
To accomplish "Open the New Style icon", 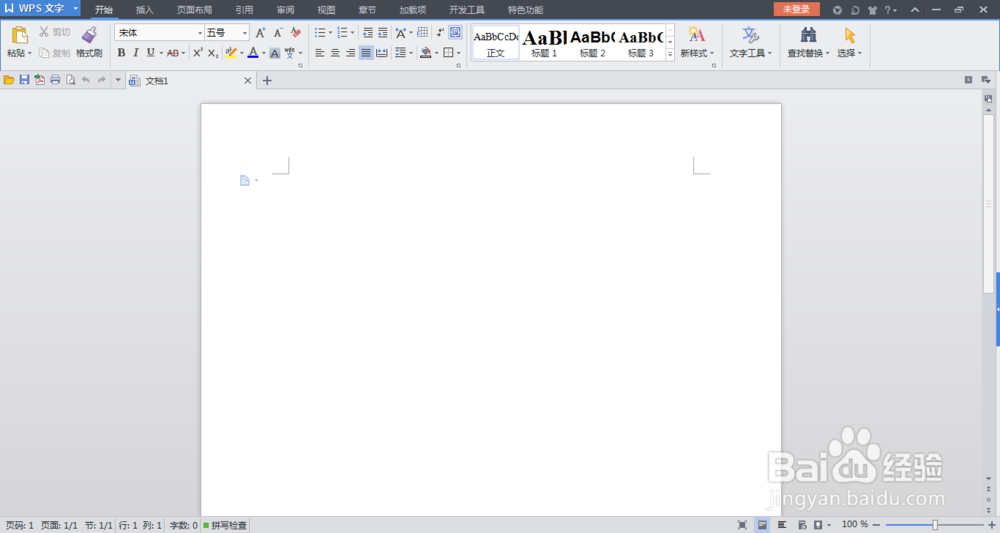I will tap(696, 35).
